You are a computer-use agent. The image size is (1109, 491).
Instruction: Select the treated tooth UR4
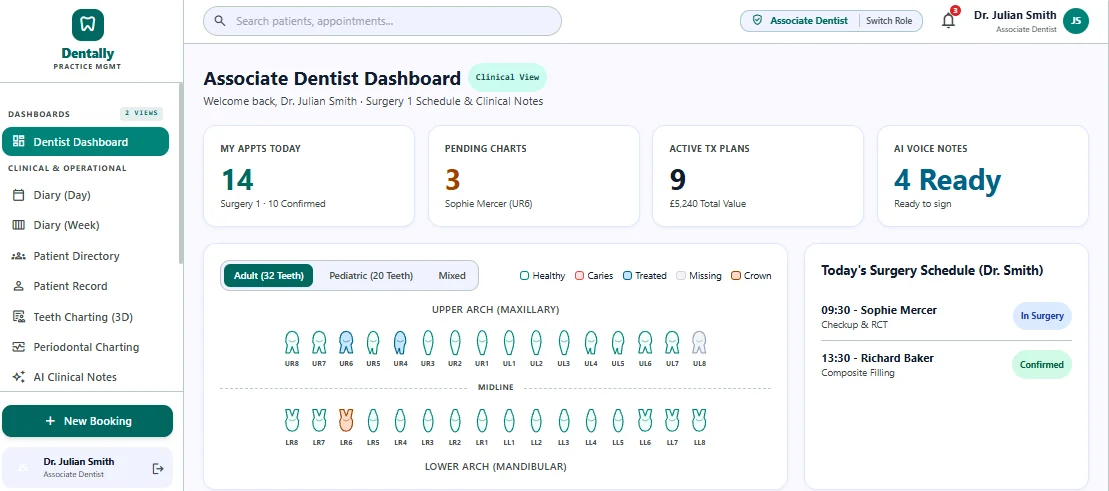(400, 342)
